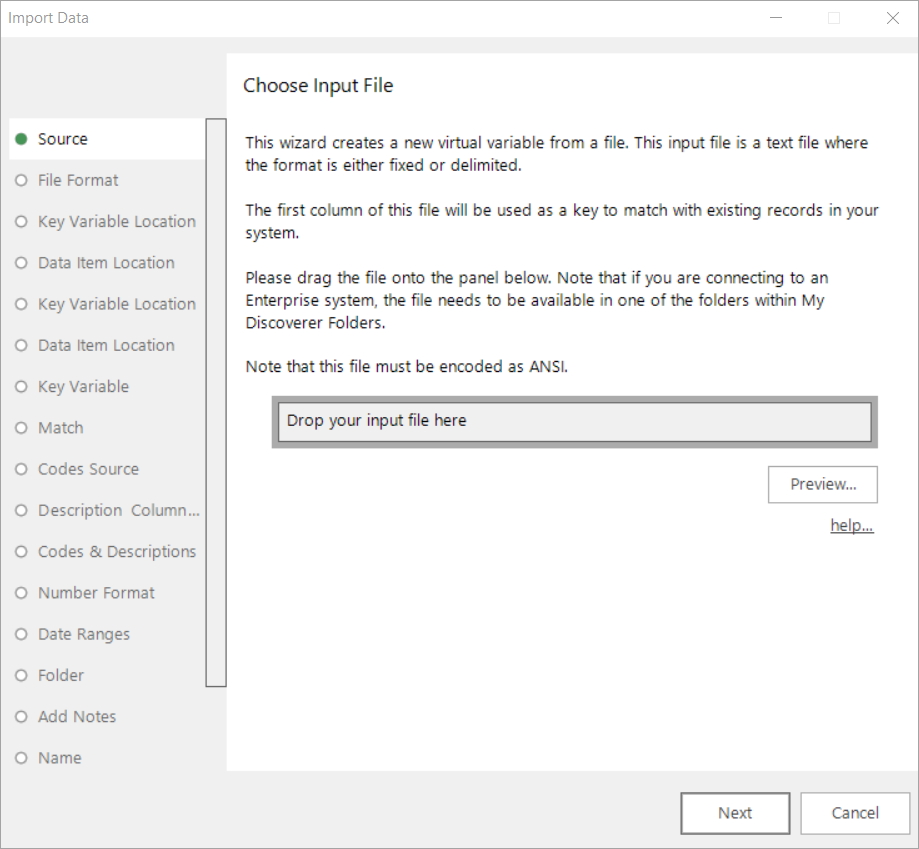Select the Match step in sidebar
The width and height of the screenshot is (919, 849).
click(x=107, y=428)
